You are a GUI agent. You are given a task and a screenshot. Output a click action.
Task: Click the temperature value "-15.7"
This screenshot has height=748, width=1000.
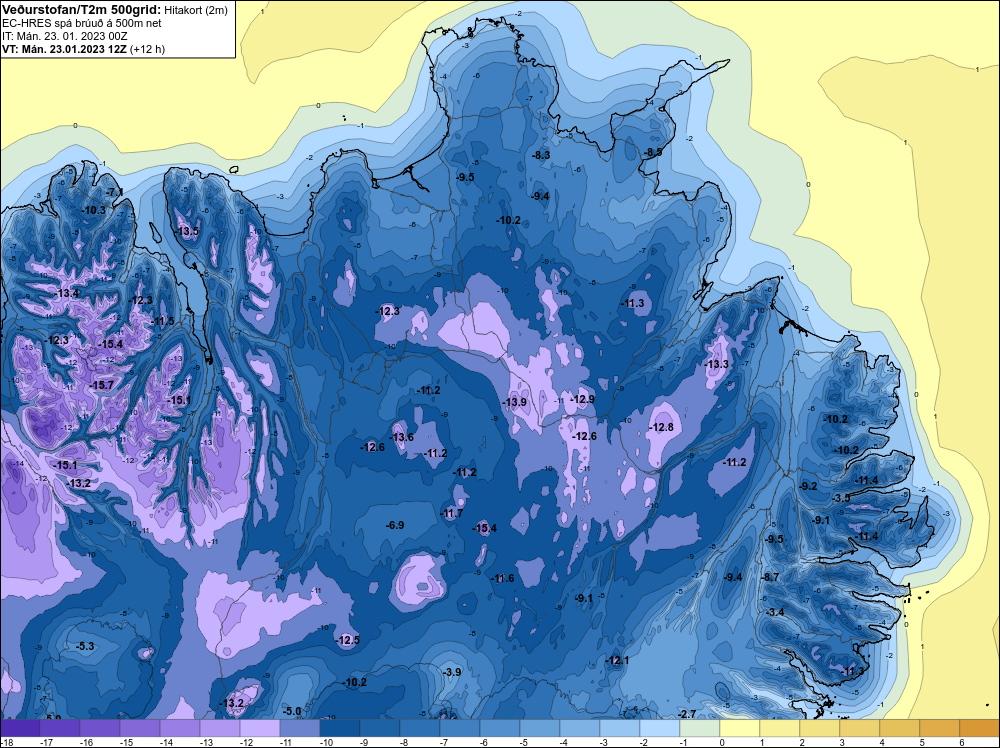(x=101, y=385)
